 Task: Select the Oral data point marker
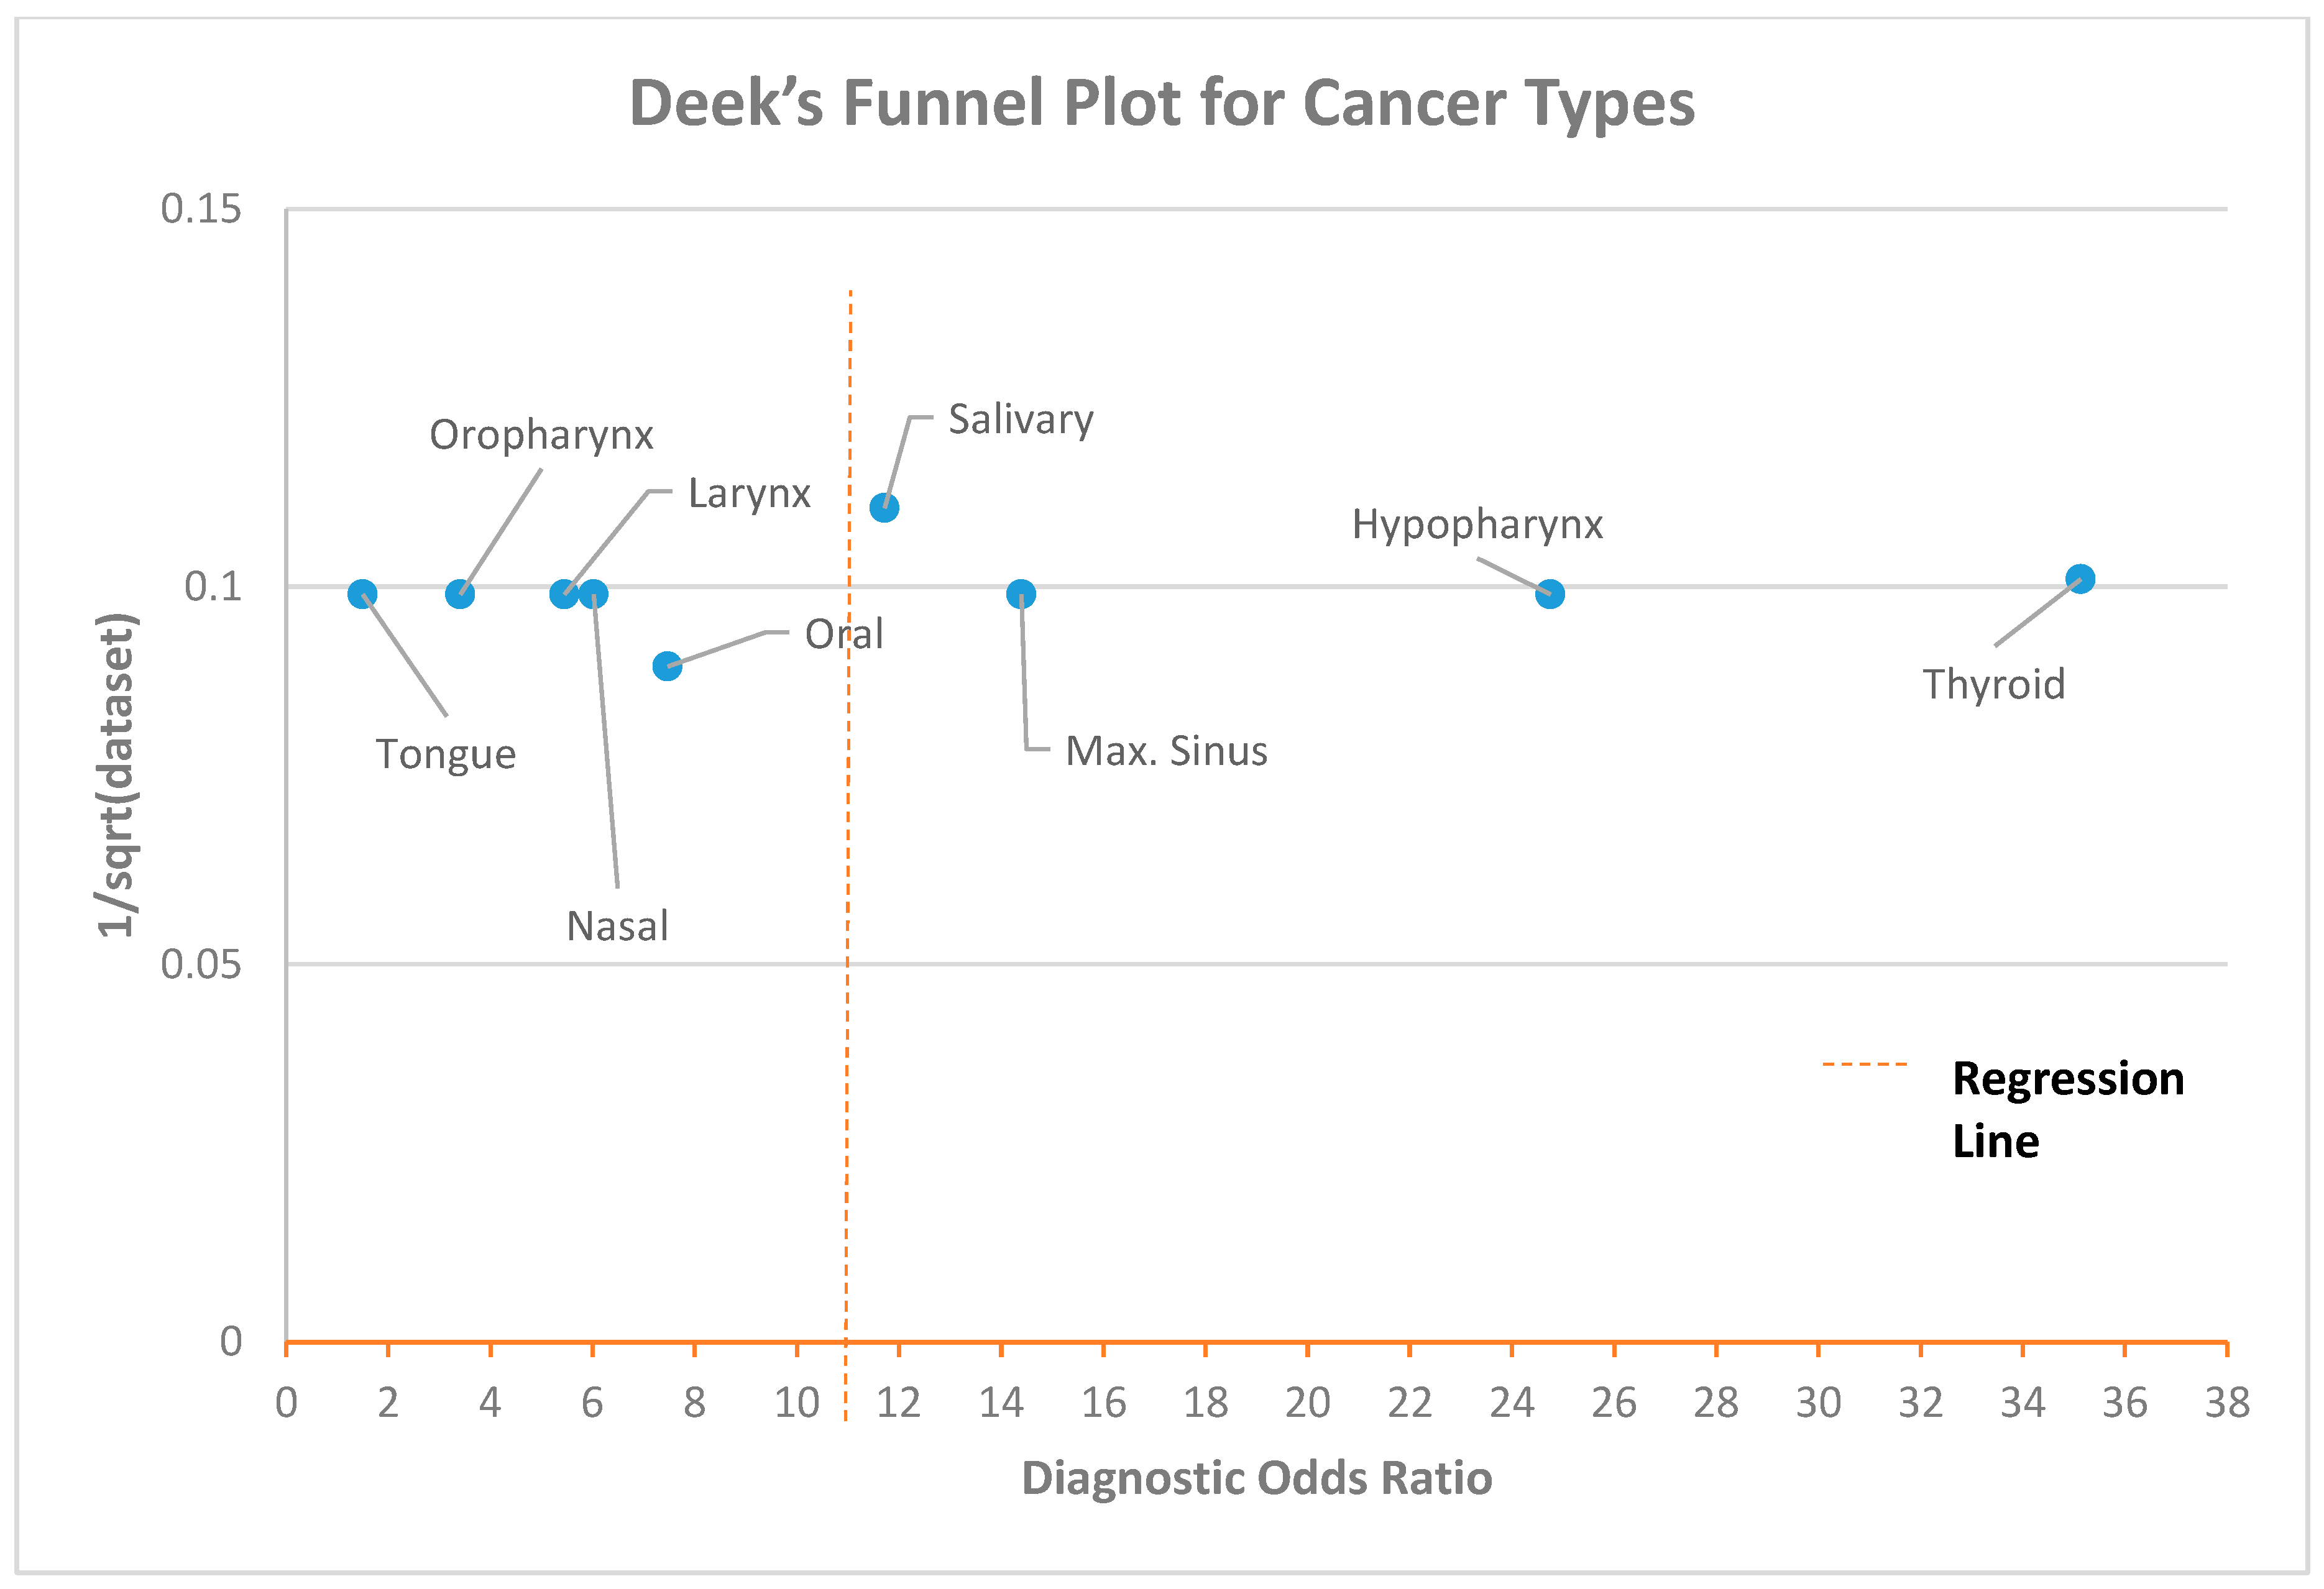click(667, 666)
